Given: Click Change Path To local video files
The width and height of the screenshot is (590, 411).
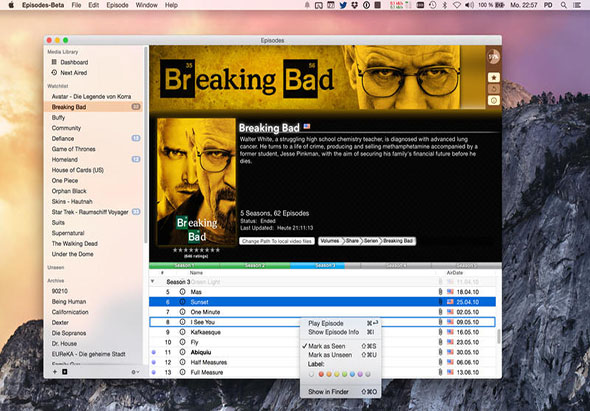Looking at the screenshot, I should (x=277, y=241).
